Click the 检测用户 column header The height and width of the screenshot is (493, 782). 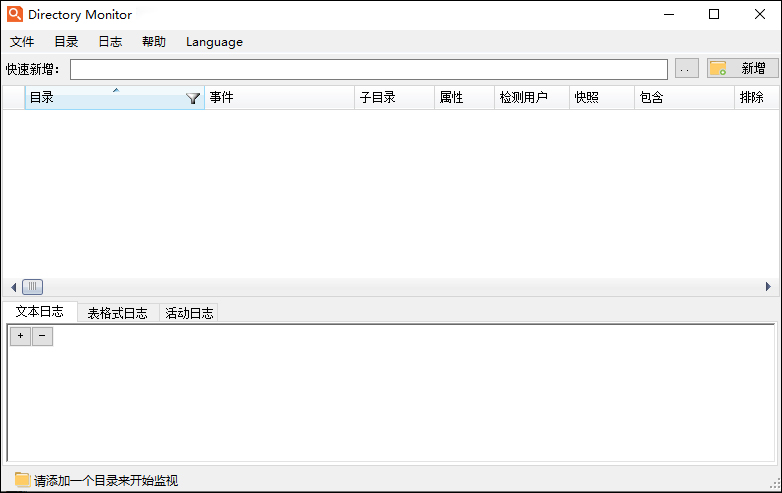click(x=532, y=97)
